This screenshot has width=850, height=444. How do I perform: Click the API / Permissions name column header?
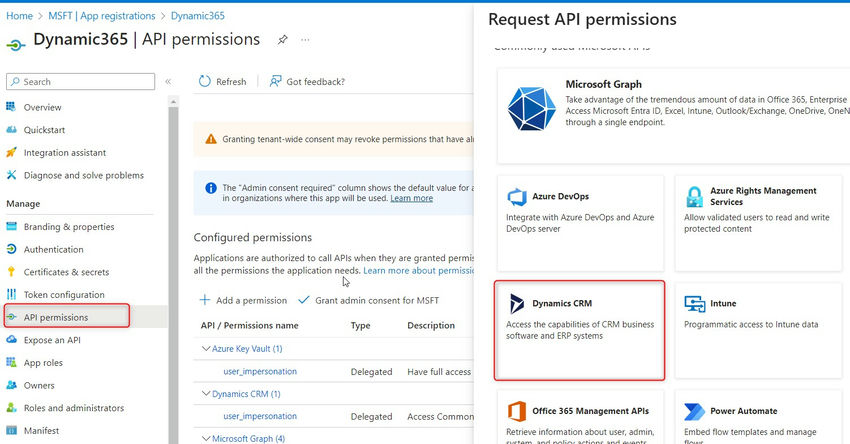click(249, 325)
